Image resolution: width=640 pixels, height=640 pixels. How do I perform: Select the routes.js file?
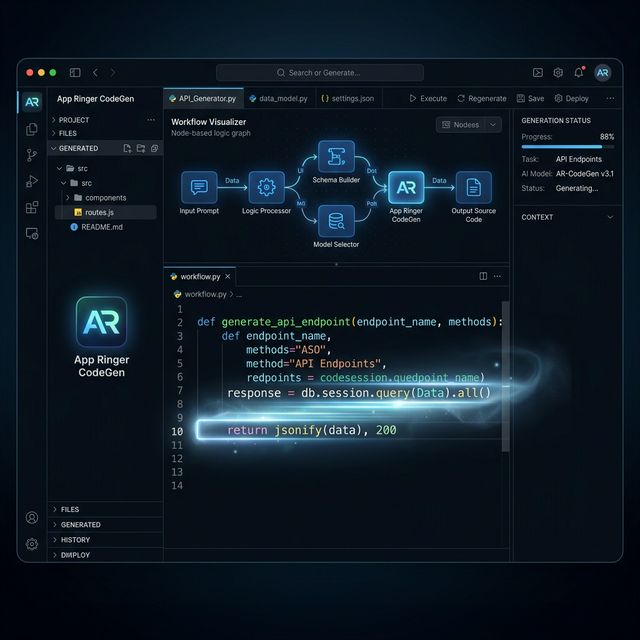106,212
